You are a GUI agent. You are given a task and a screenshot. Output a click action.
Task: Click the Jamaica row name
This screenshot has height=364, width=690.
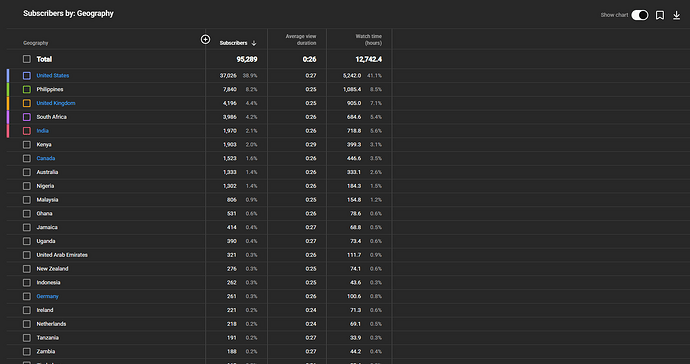point(47,227)
